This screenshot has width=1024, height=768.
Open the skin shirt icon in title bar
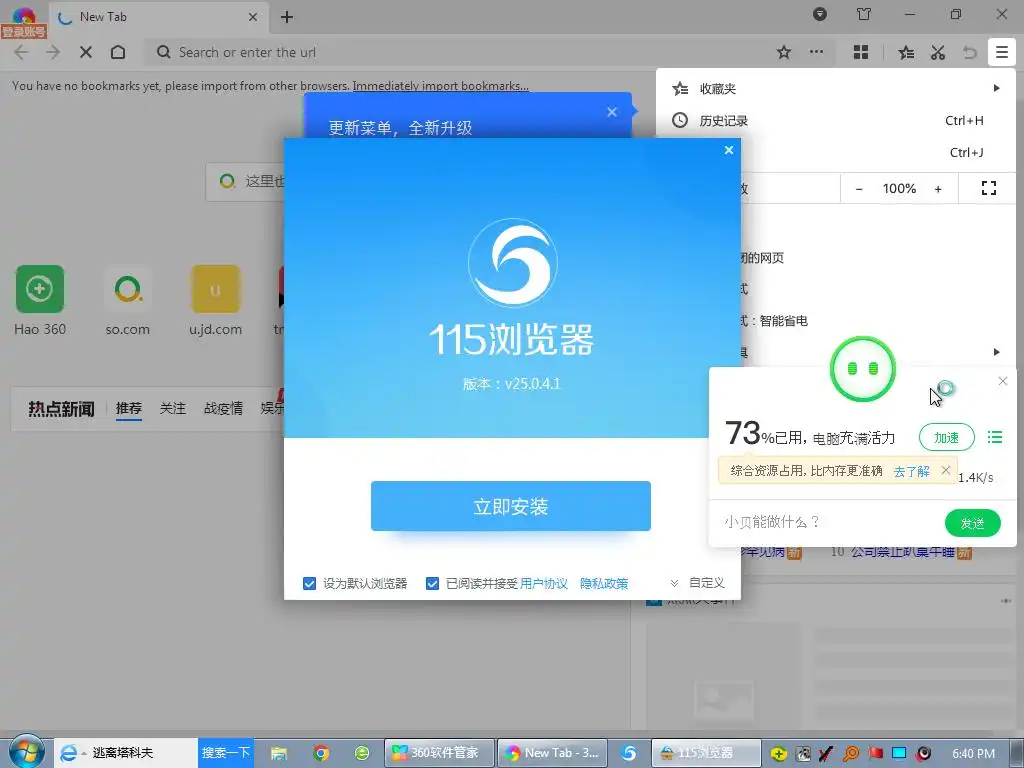pyautogui.click(x=863, y=14)
